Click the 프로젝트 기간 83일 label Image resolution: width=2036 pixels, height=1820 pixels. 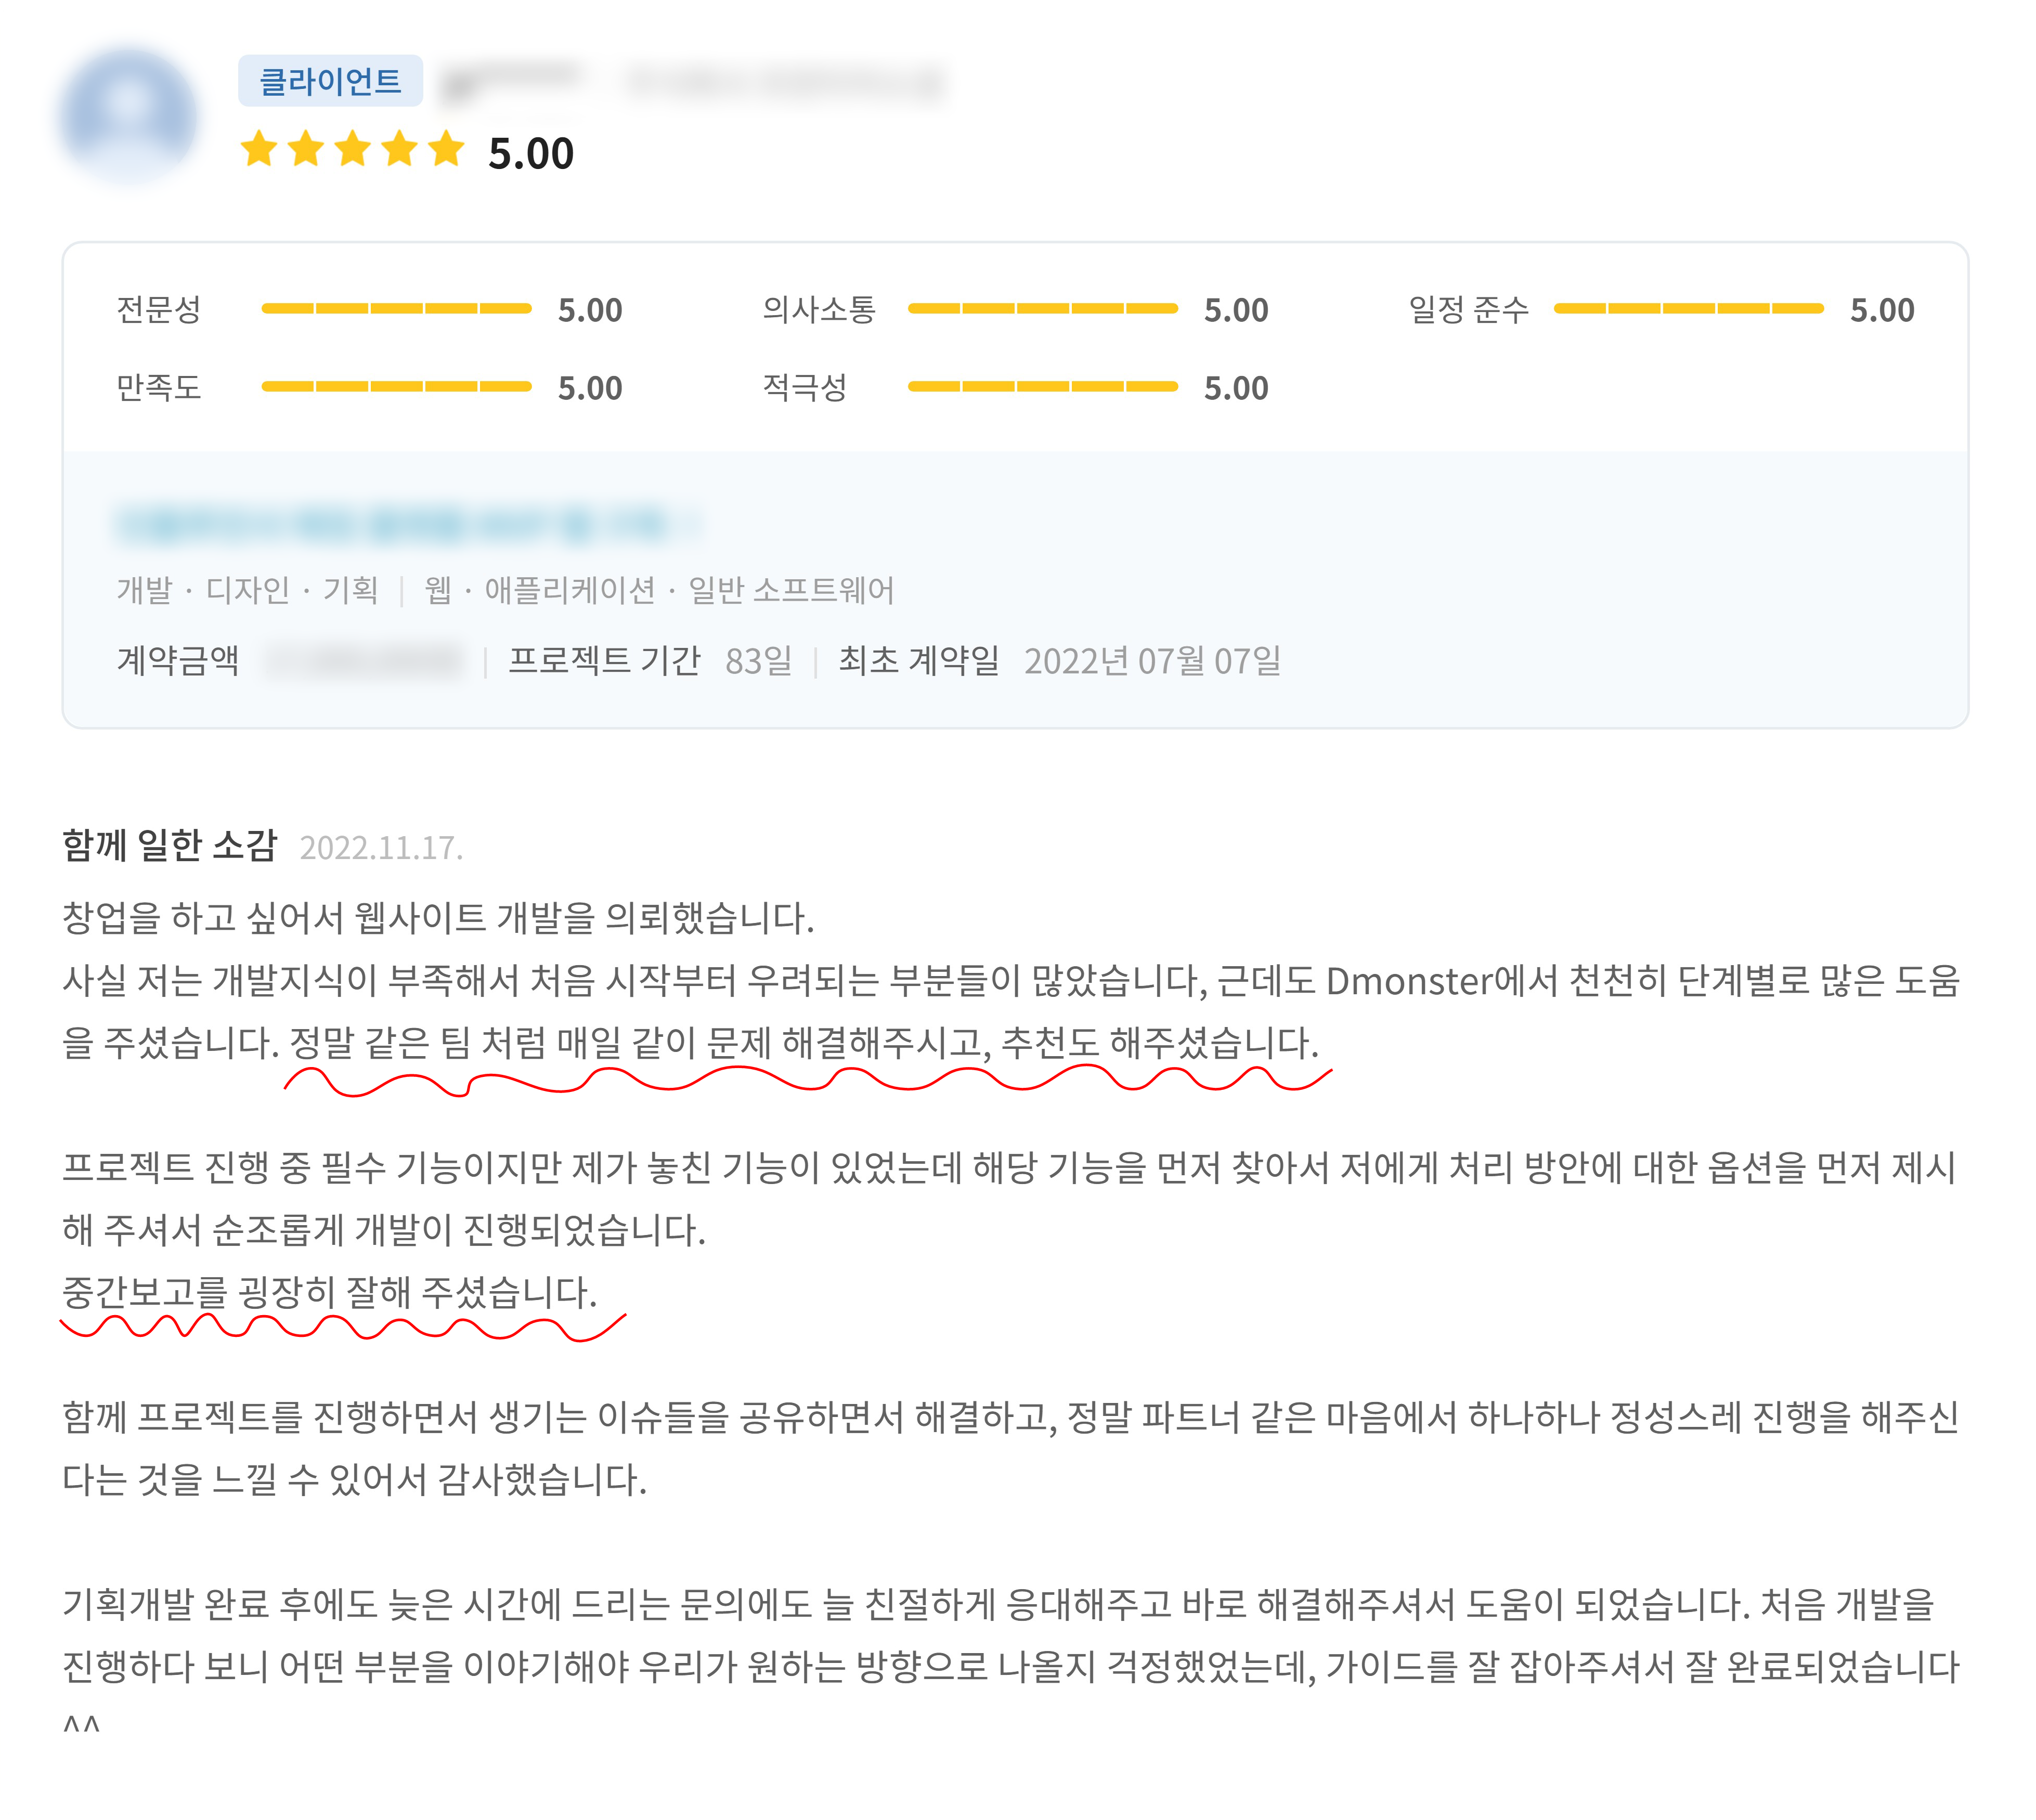click(x=650, y=661)
